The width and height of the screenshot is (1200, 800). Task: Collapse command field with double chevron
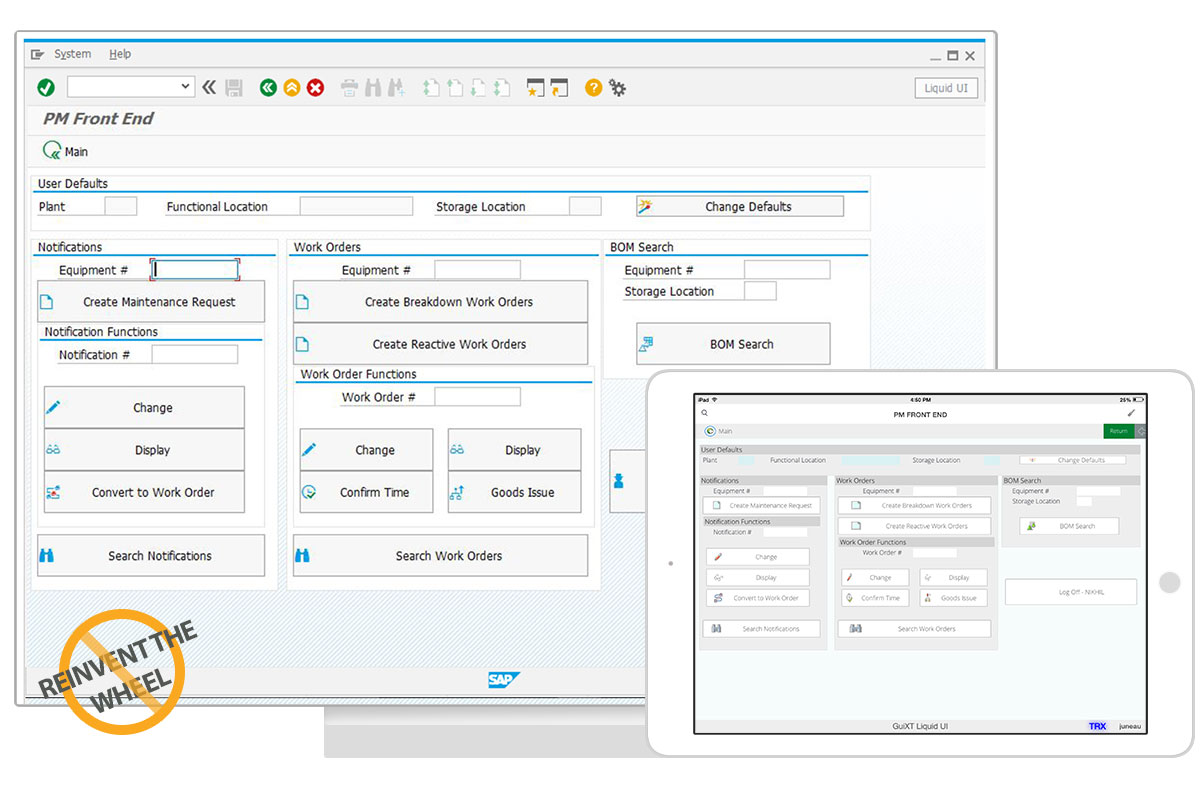(x=209, y=88)
